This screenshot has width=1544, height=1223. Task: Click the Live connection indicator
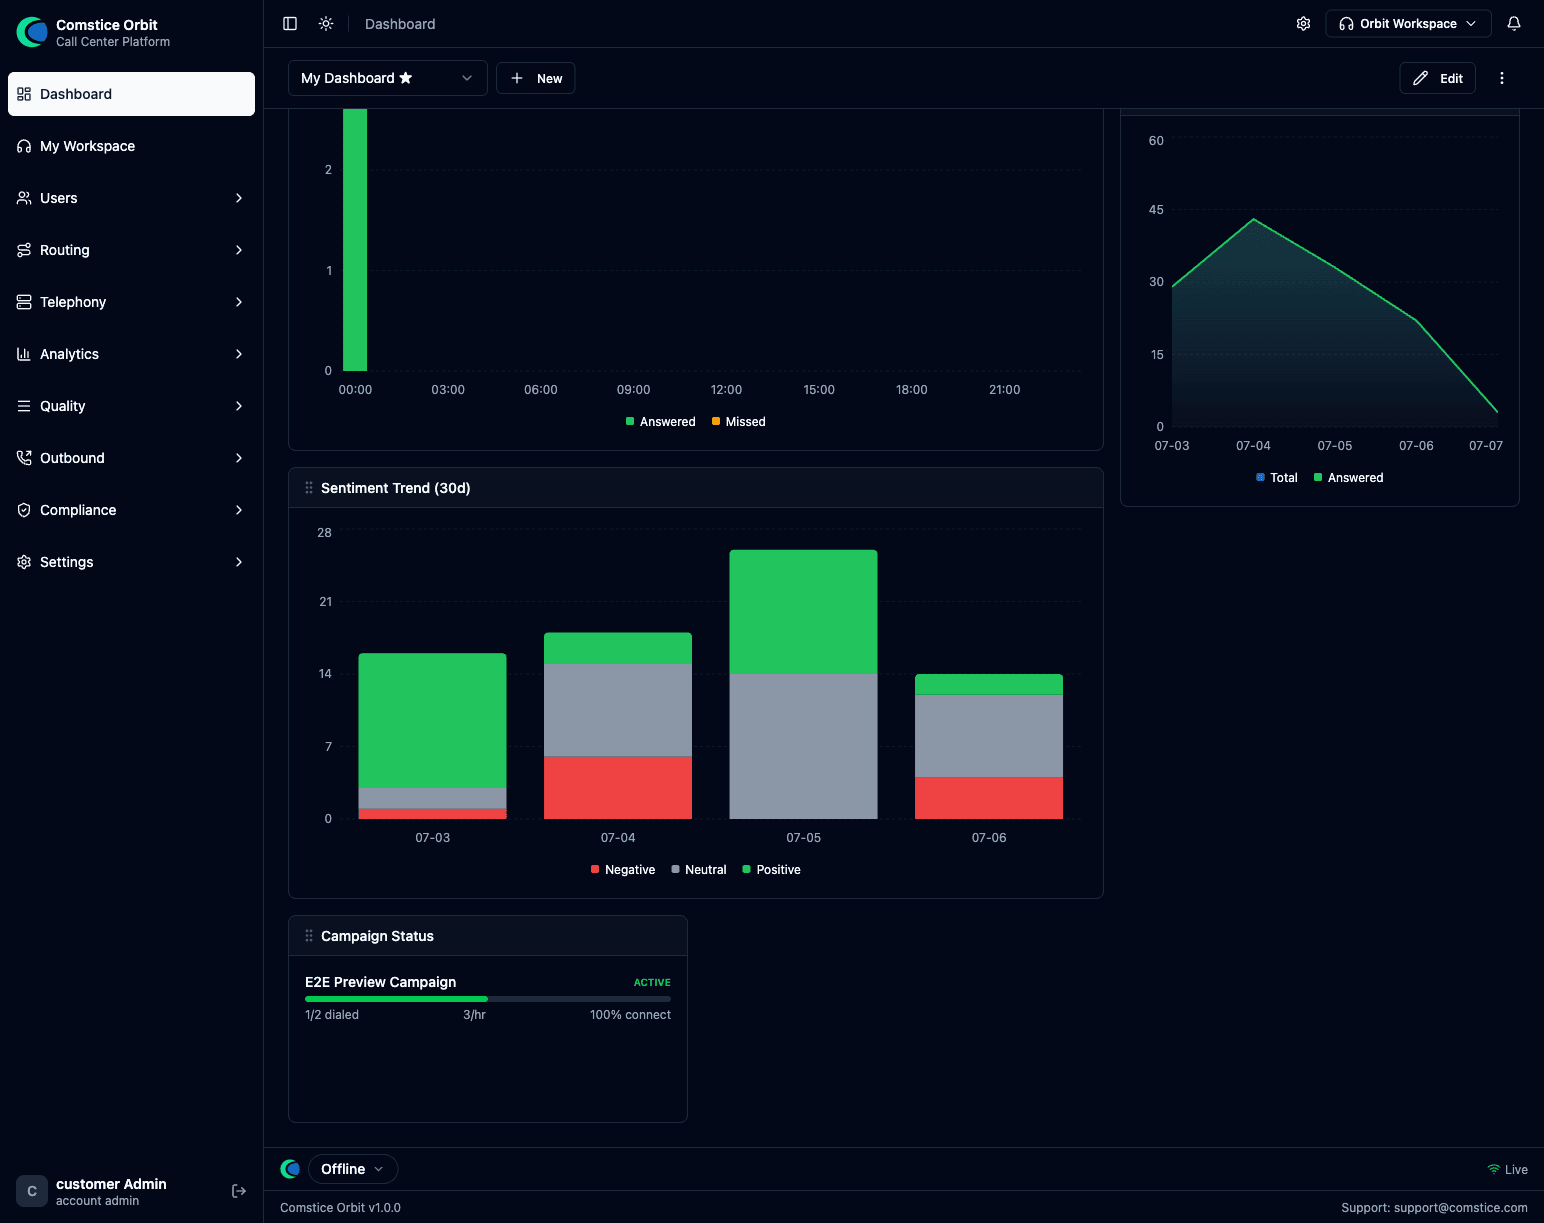(x=1507, y=1170)
